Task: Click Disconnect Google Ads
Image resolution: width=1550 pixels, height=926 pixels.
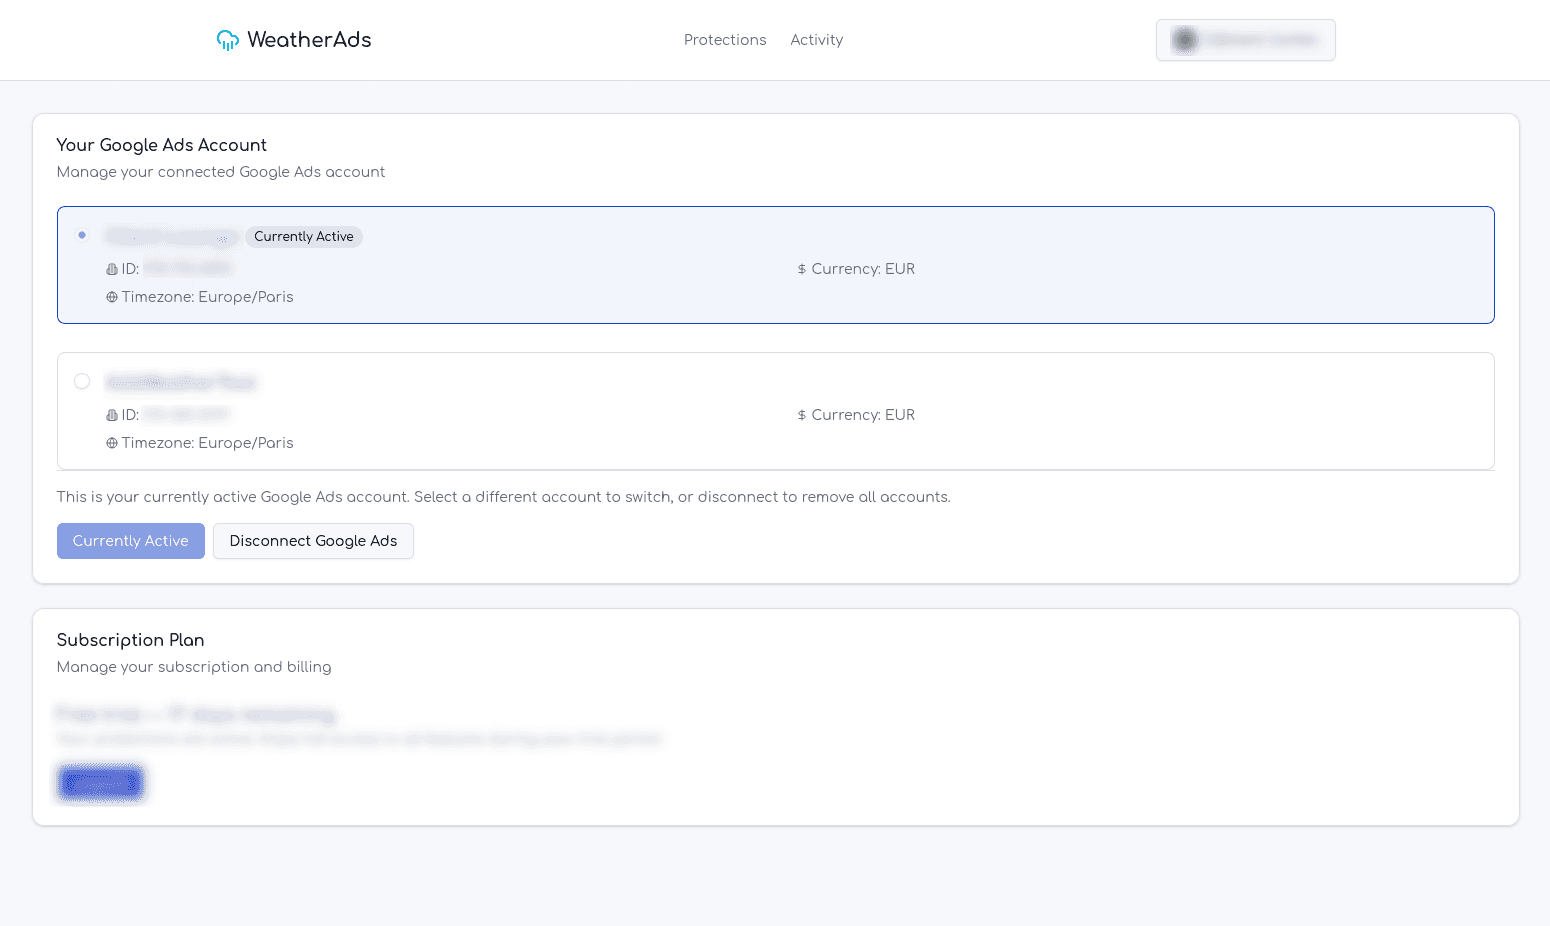Action: 313,540
